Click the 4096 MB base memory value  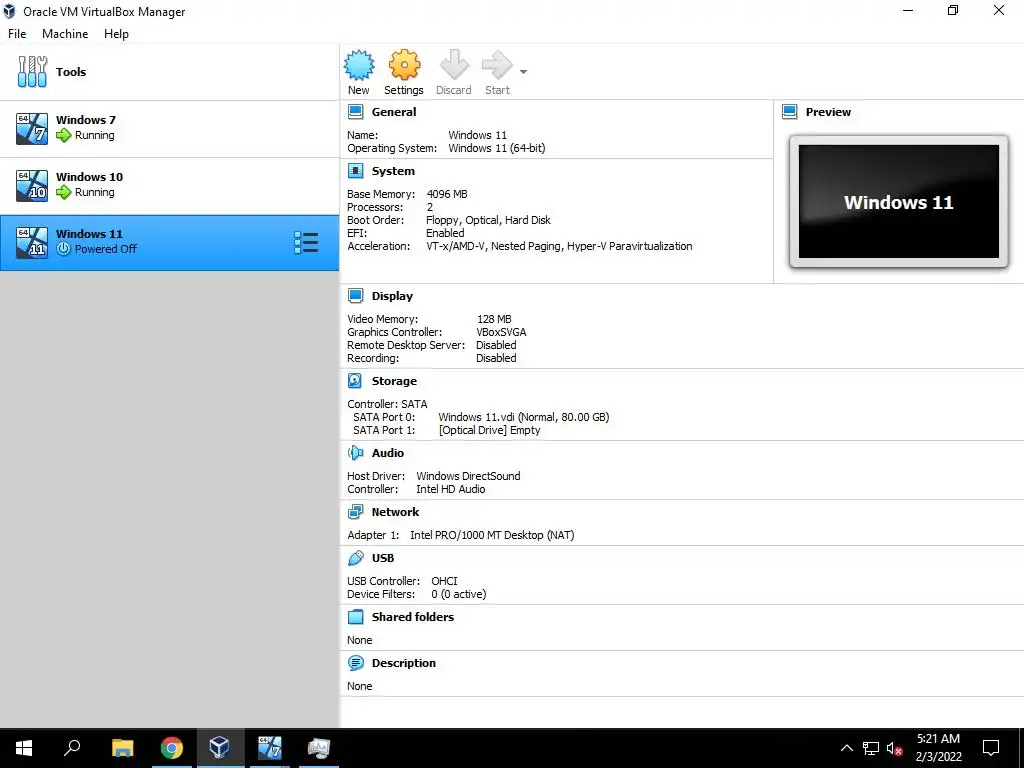click(x=447, y=194)
